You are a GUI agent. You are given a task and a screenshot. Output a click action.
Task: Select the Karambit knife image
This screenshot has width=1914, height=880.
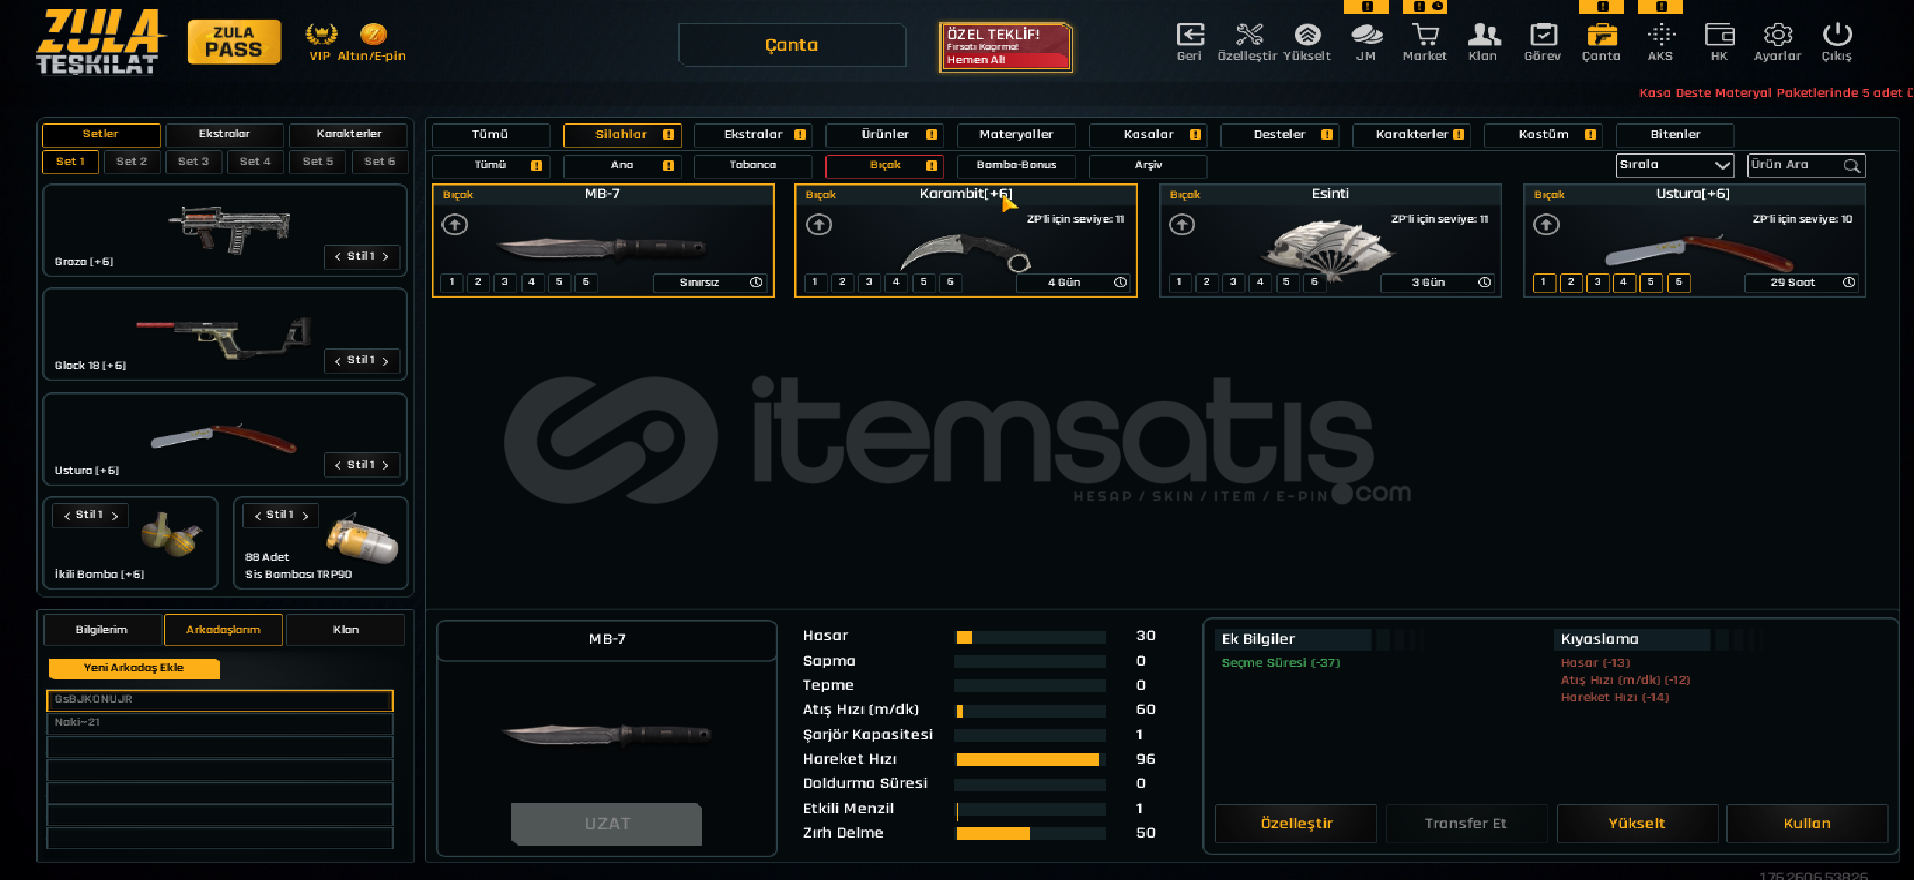coord(965,252)
